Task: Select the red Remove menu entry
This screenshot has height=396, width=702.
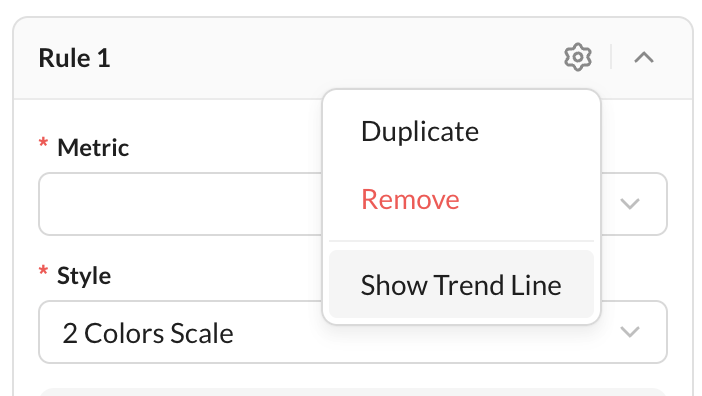Action: 461,200
